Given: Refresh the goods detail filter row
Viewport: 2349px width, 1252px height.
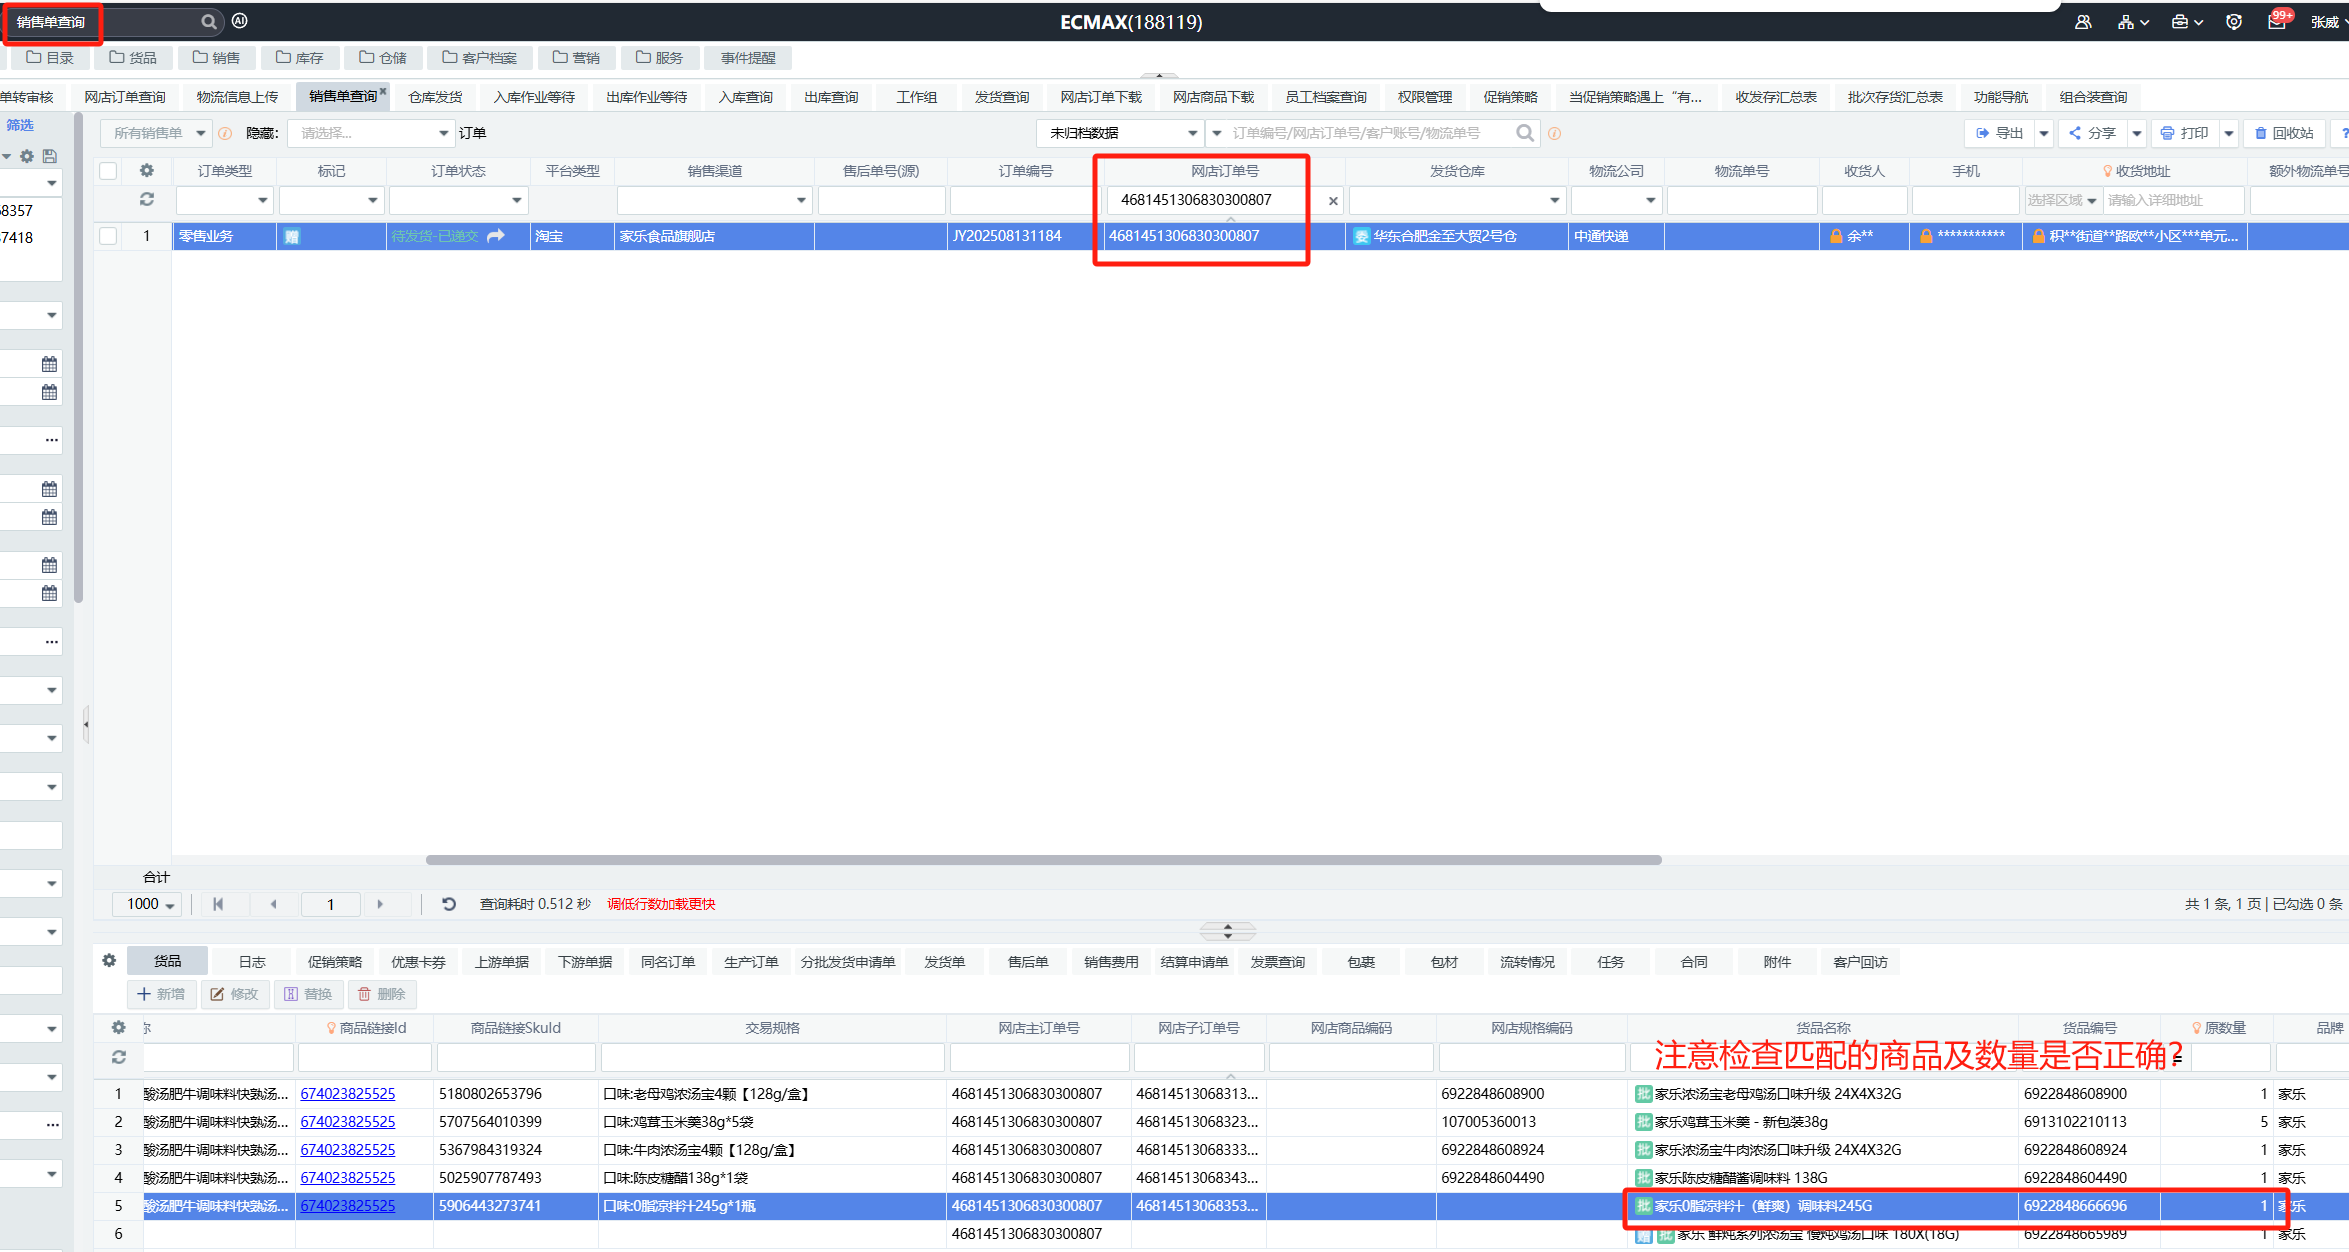Looking at the screenshot, I should (x=119, y=1056).
